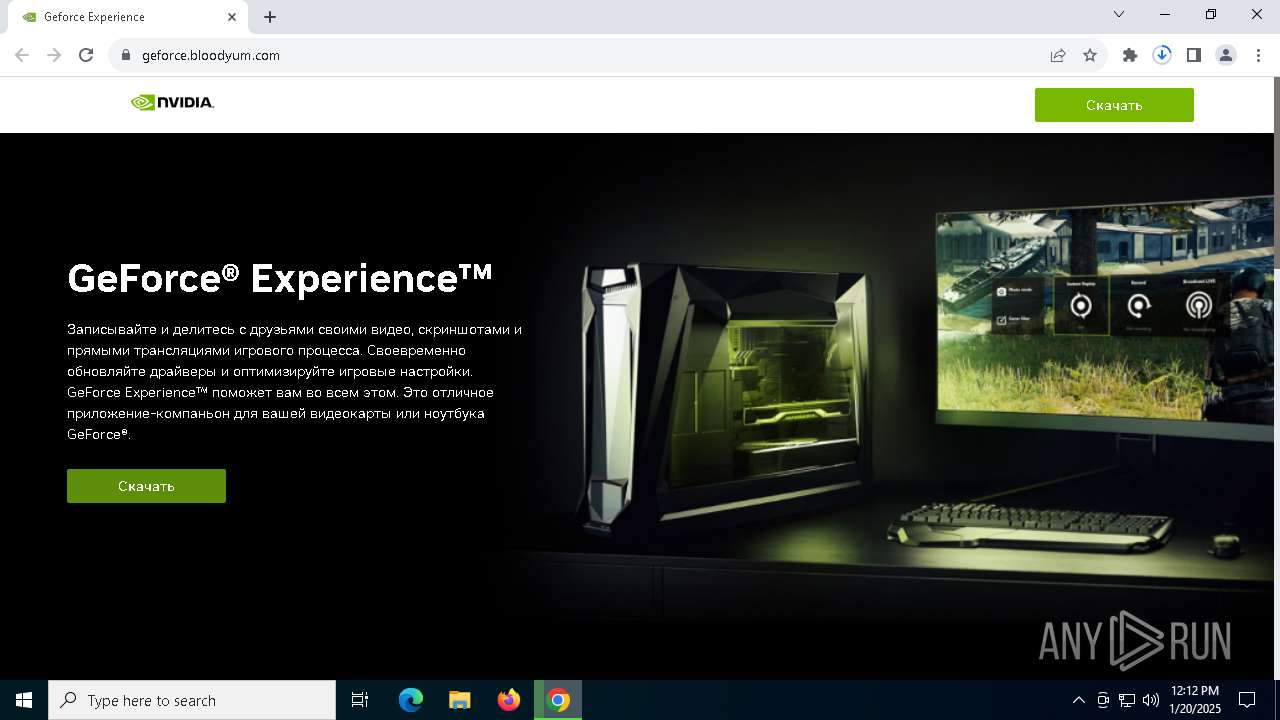This screenshot has width=1280, height=720.
Task: Reload the page with the refresh icon
Action: (86, 56)
